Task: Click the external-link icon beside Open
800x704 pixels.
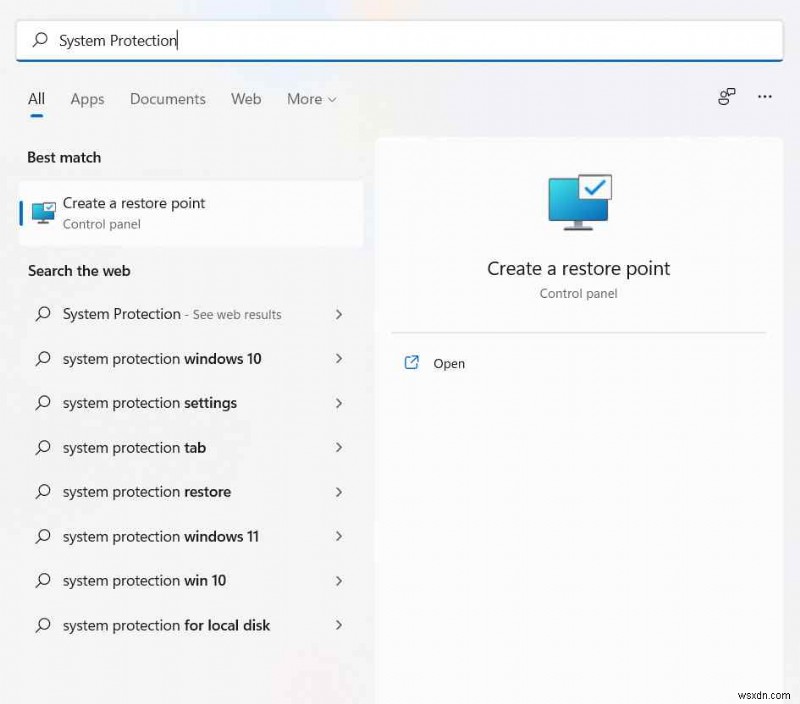Action: click(x=412, y=363)
